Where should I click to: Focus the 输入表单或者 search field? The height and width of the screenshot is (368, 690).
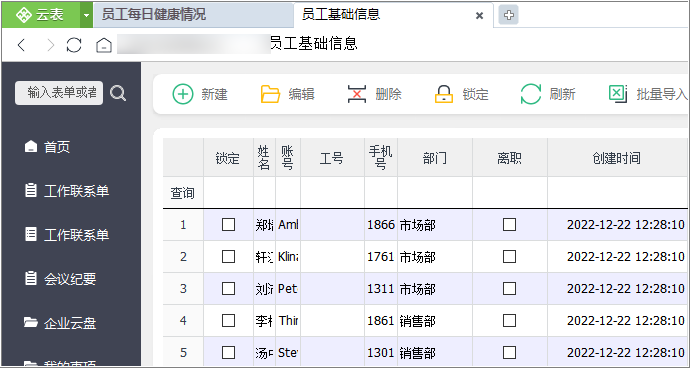59,93
